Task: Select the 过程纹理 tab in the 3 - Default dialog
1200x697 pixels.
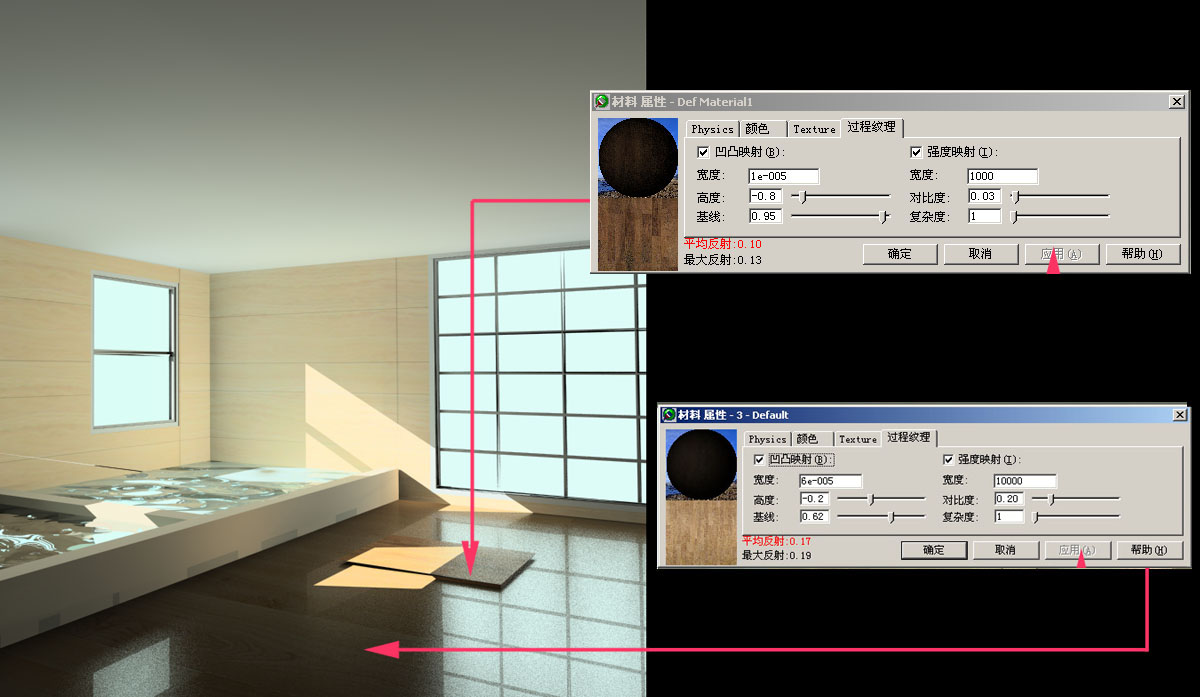Action: 908,437
